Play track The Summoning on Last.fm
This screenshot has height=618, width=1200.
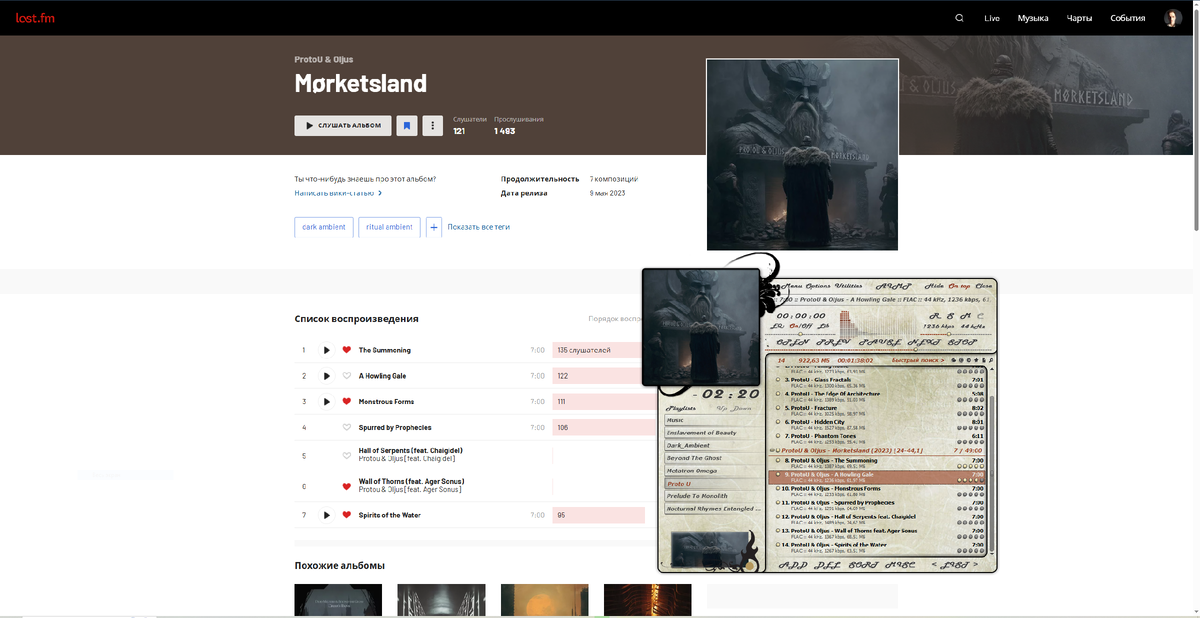pyautogui.click(x=326, y=350)
